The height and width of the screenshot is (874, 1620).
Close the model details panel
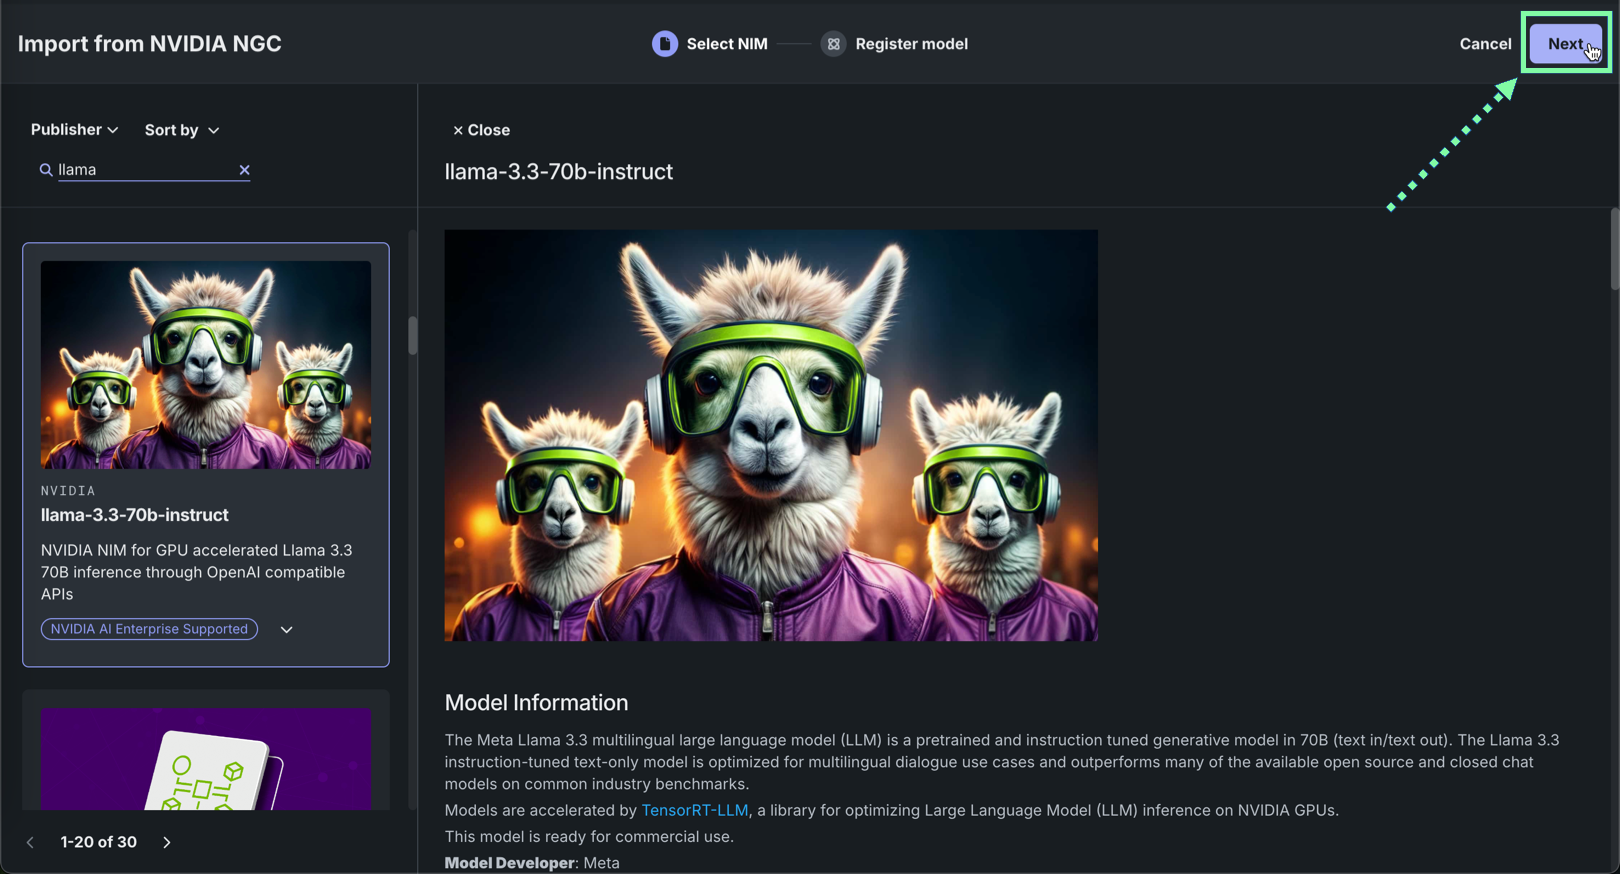click(x=481, y=130)
